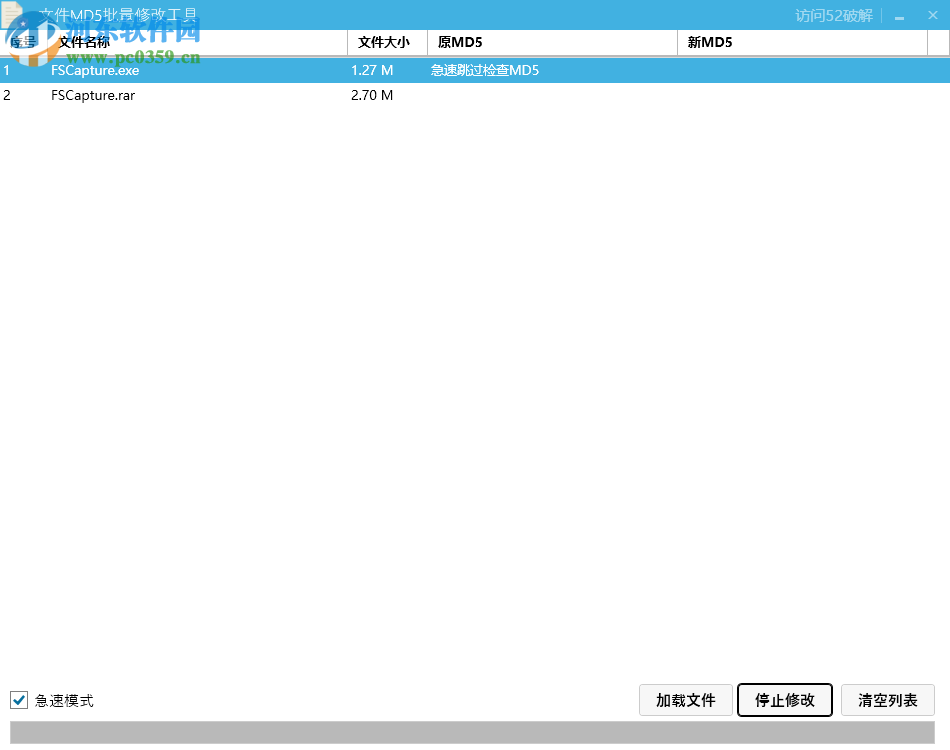The image size is (950, 750).
Task: Click the 2.70 M file size cell
Action: 370,95
